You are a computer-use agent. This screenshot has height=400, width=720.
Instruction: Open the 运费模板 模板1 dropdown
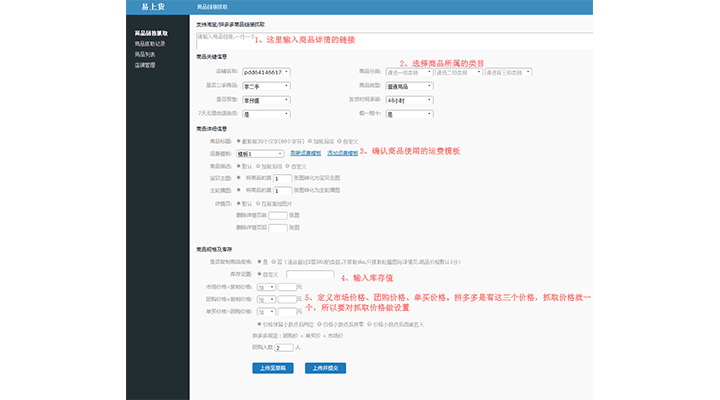pyautogui.click(x=260, y=154)
